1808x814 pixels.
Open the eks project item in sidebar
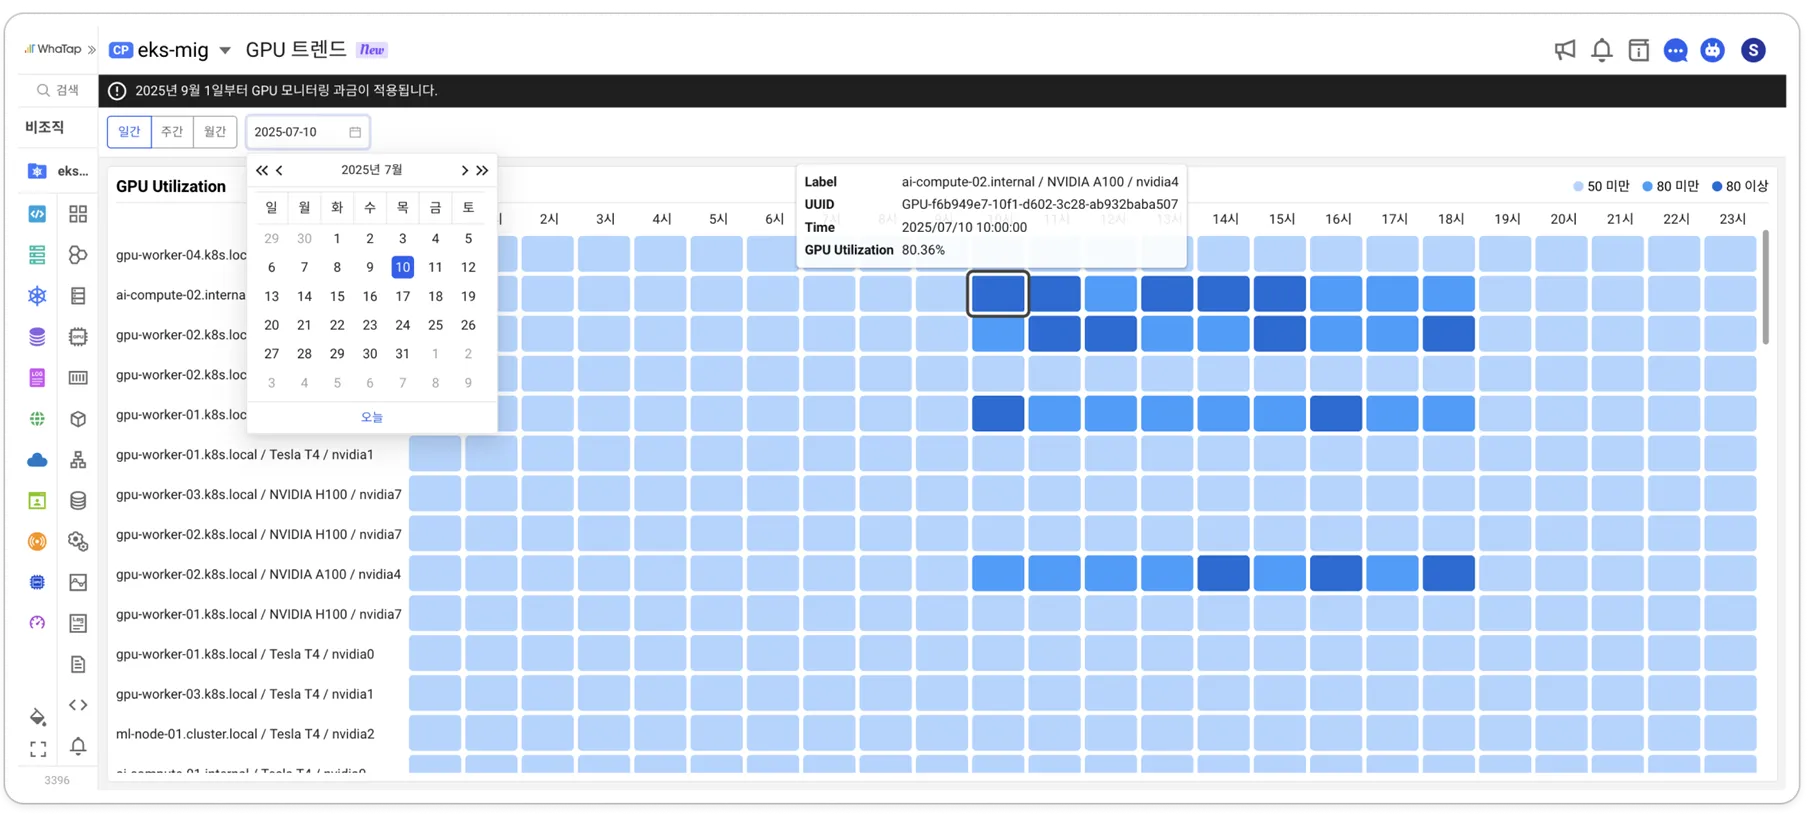point(58,171)
